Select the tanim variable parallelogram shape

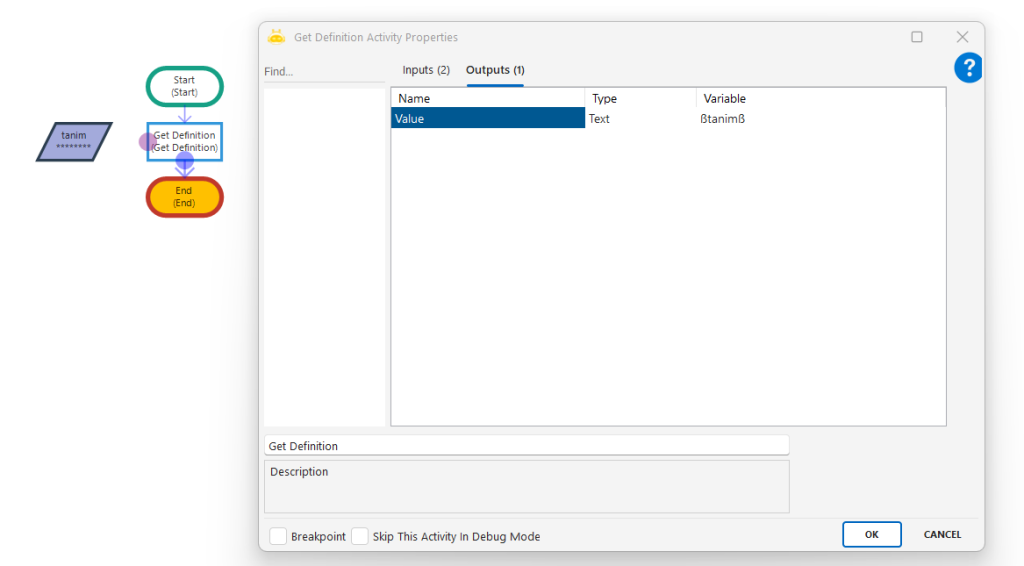tap(74, 141)
